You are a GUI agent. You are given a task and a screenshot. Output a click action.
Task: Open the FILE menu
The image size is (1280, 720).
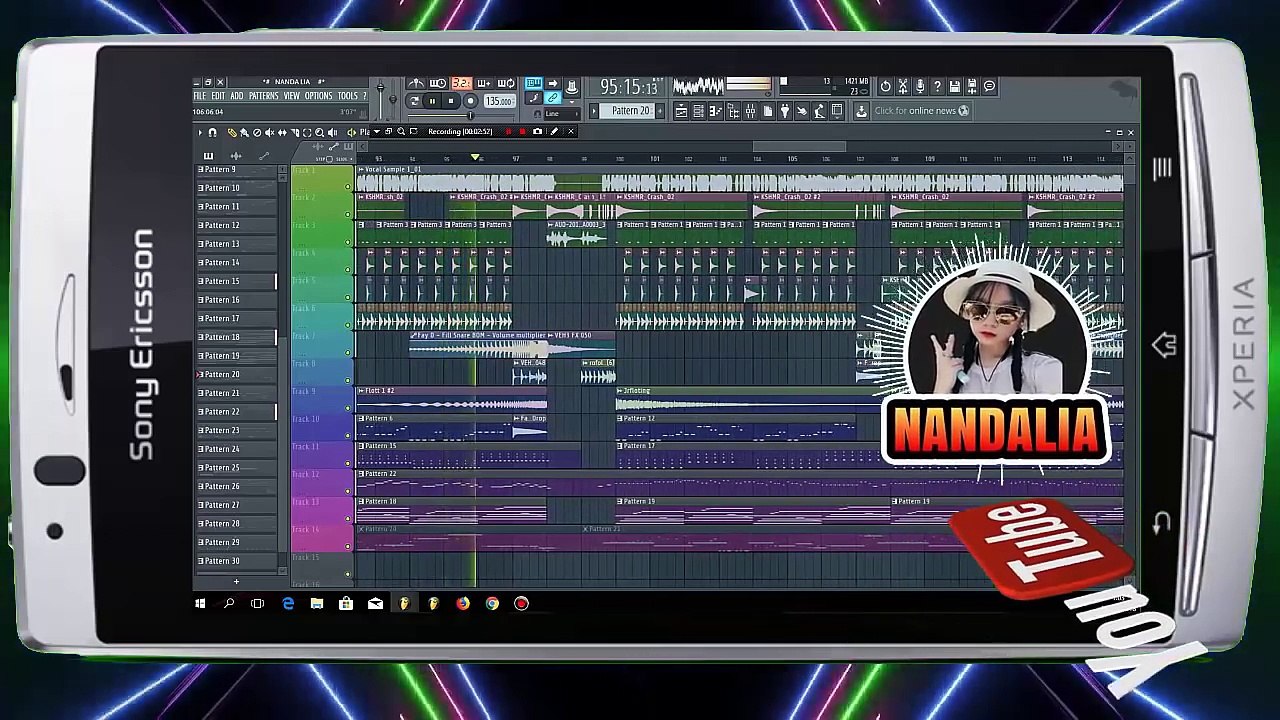[x=199, y=96]
